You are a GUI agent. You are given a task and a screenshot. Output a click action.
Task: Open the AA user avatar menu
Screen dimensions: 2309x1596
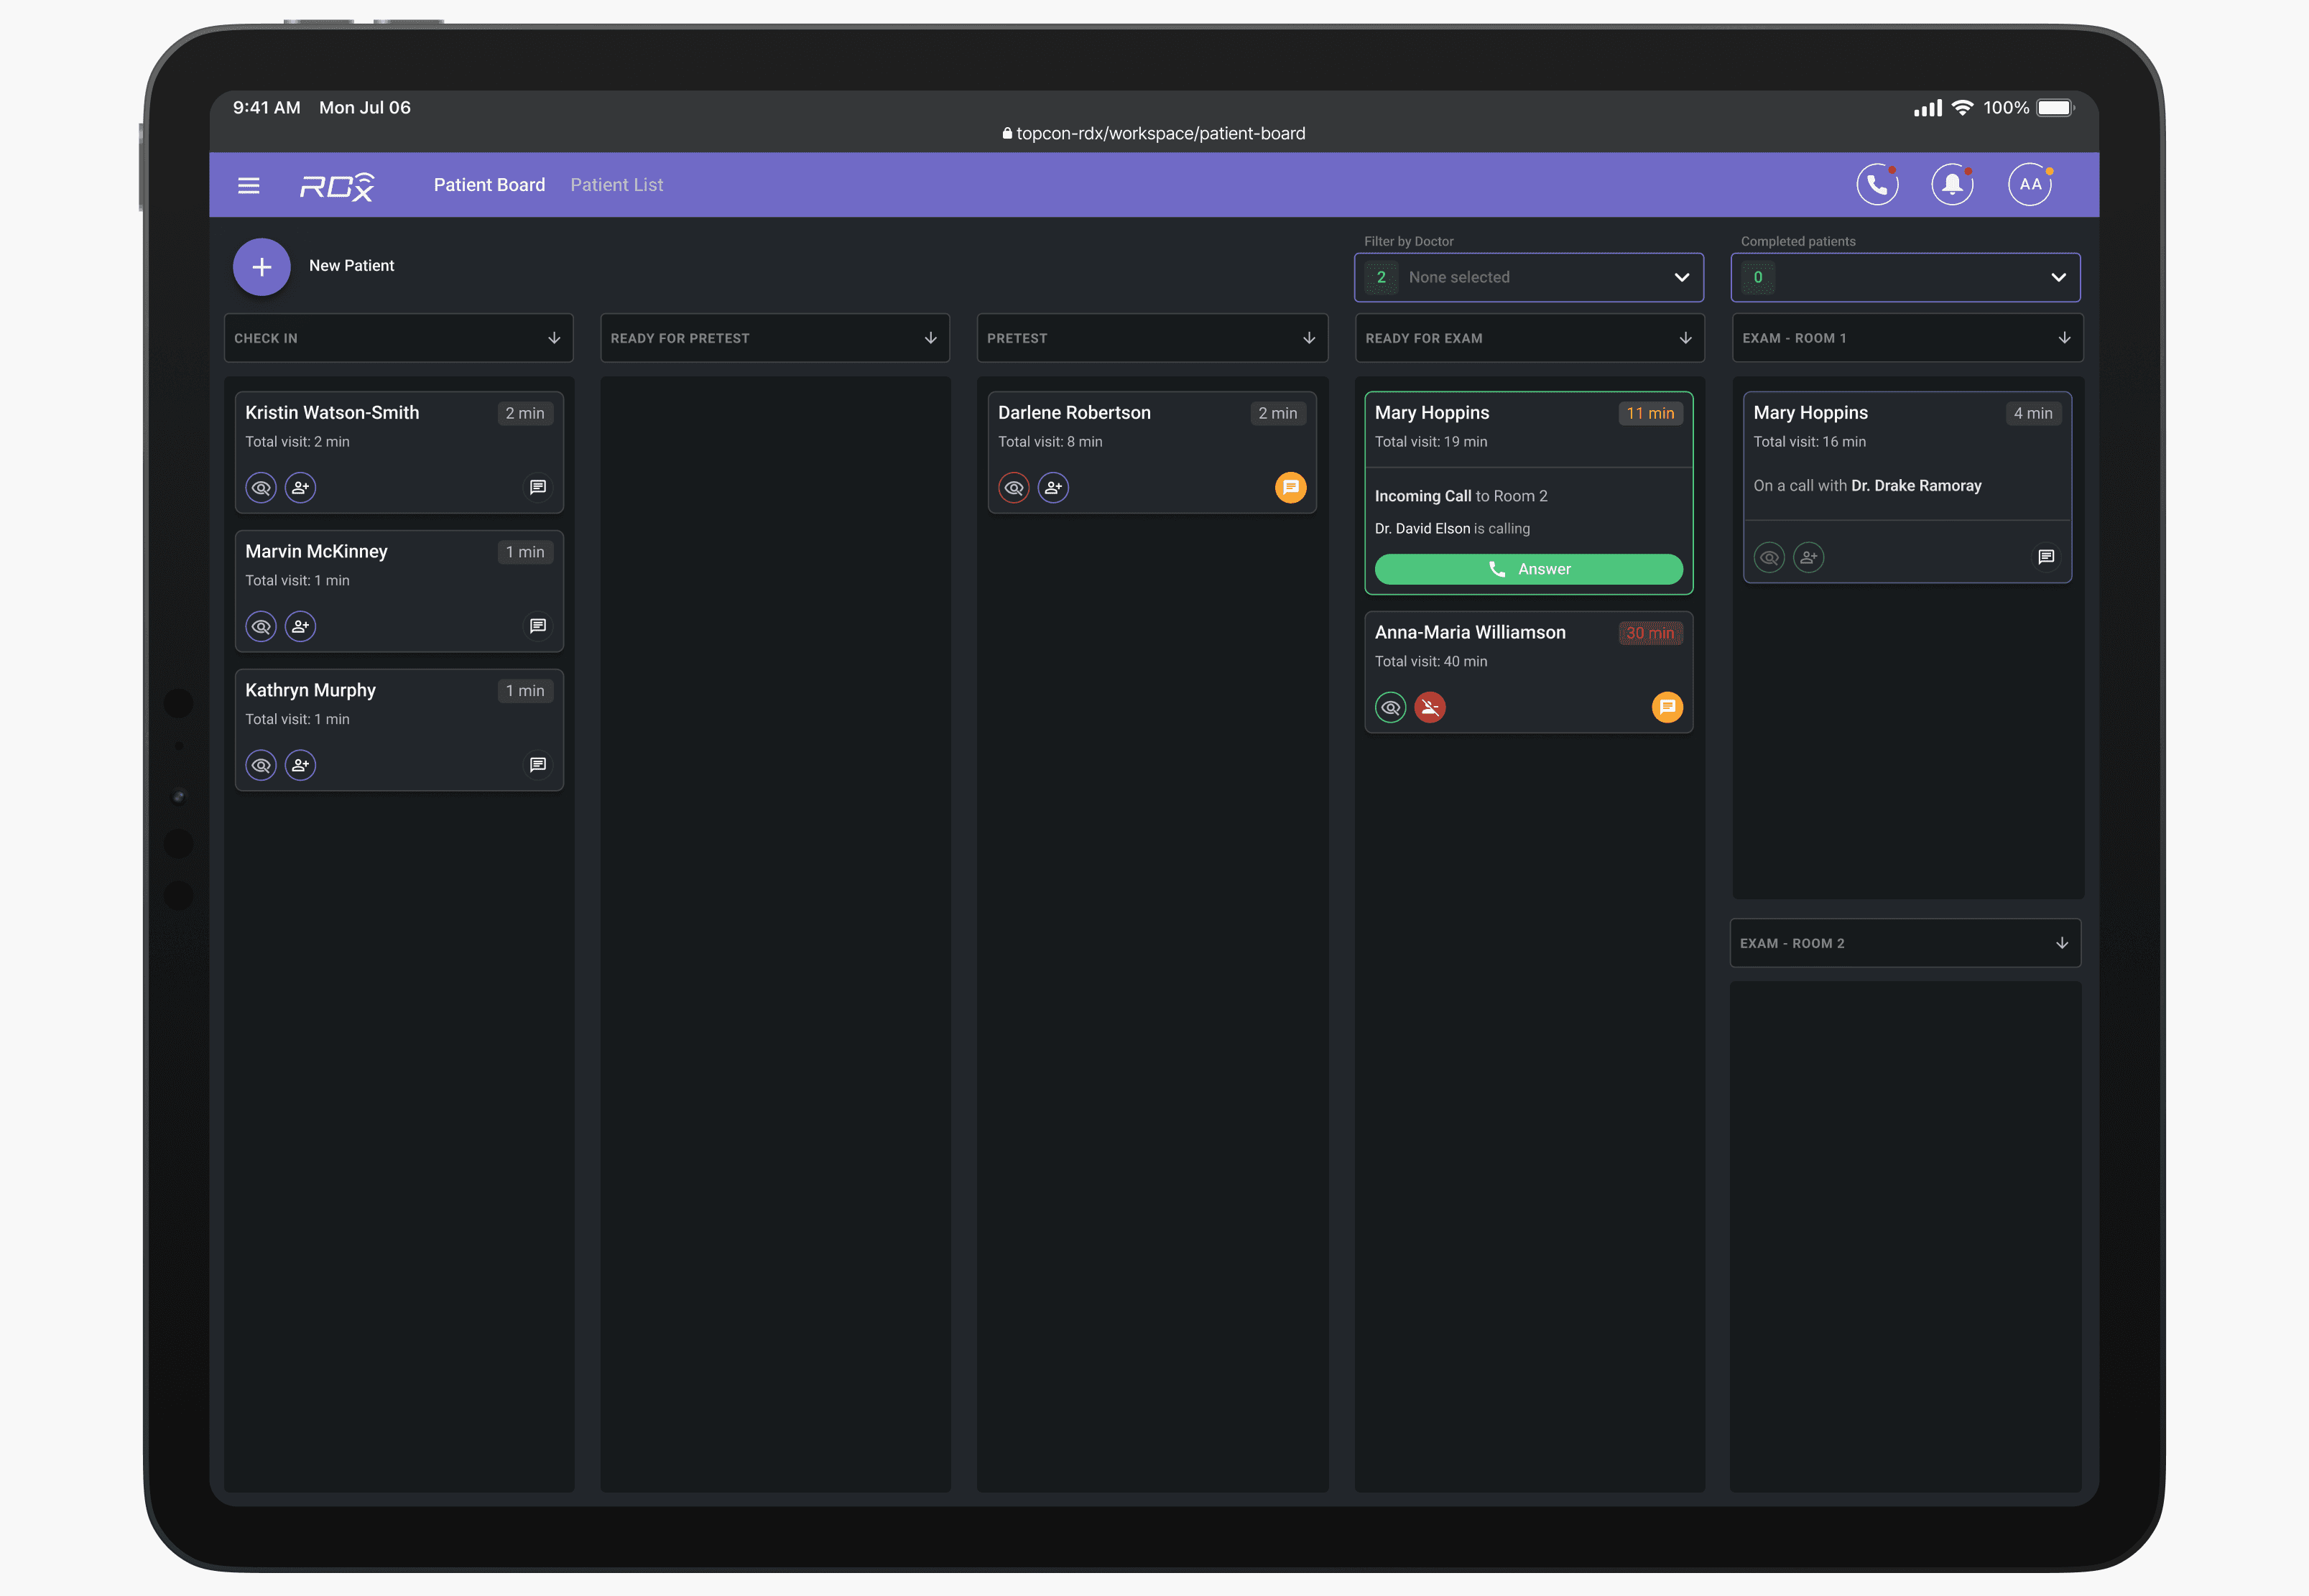pos(2030,185)
